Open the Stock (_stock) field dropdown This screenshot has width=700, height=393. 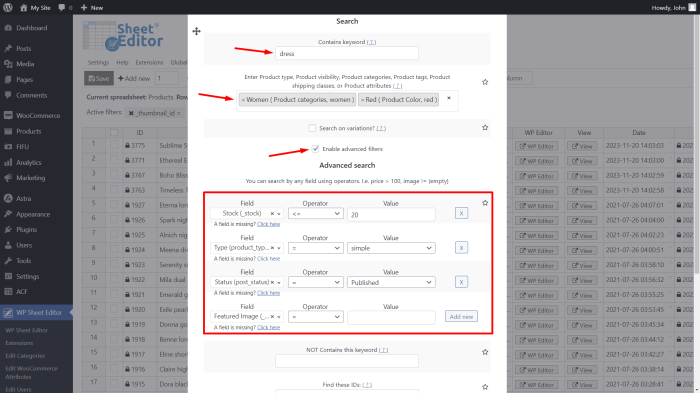tap(246, 213)
